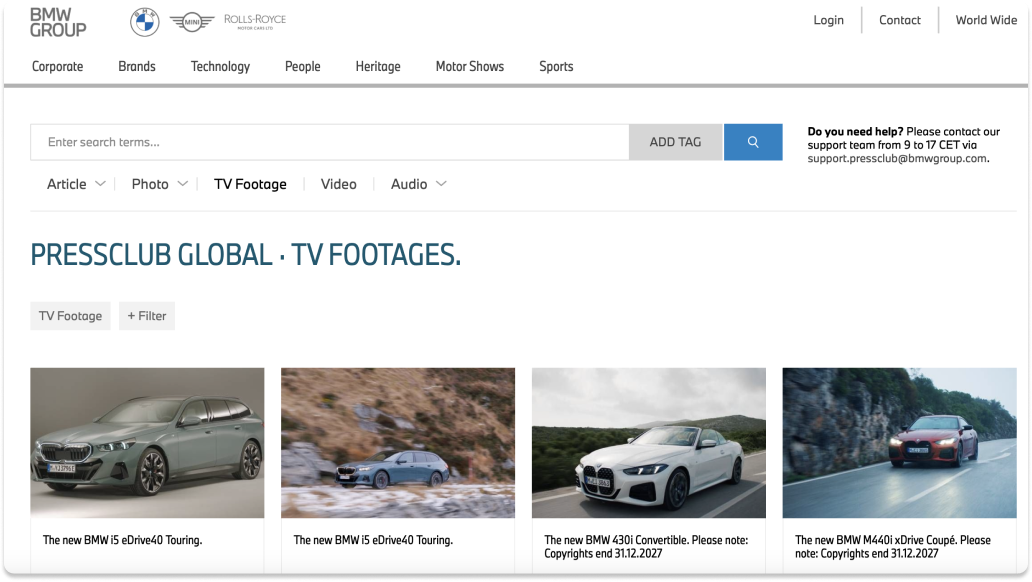Open the Login link

(828, 19)
